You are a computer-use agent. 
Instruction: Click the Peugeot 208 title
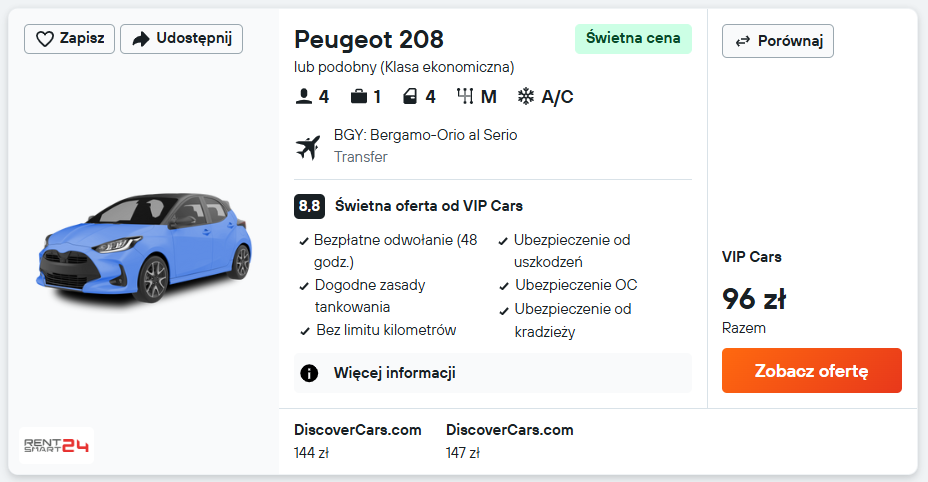click(369, 40)
